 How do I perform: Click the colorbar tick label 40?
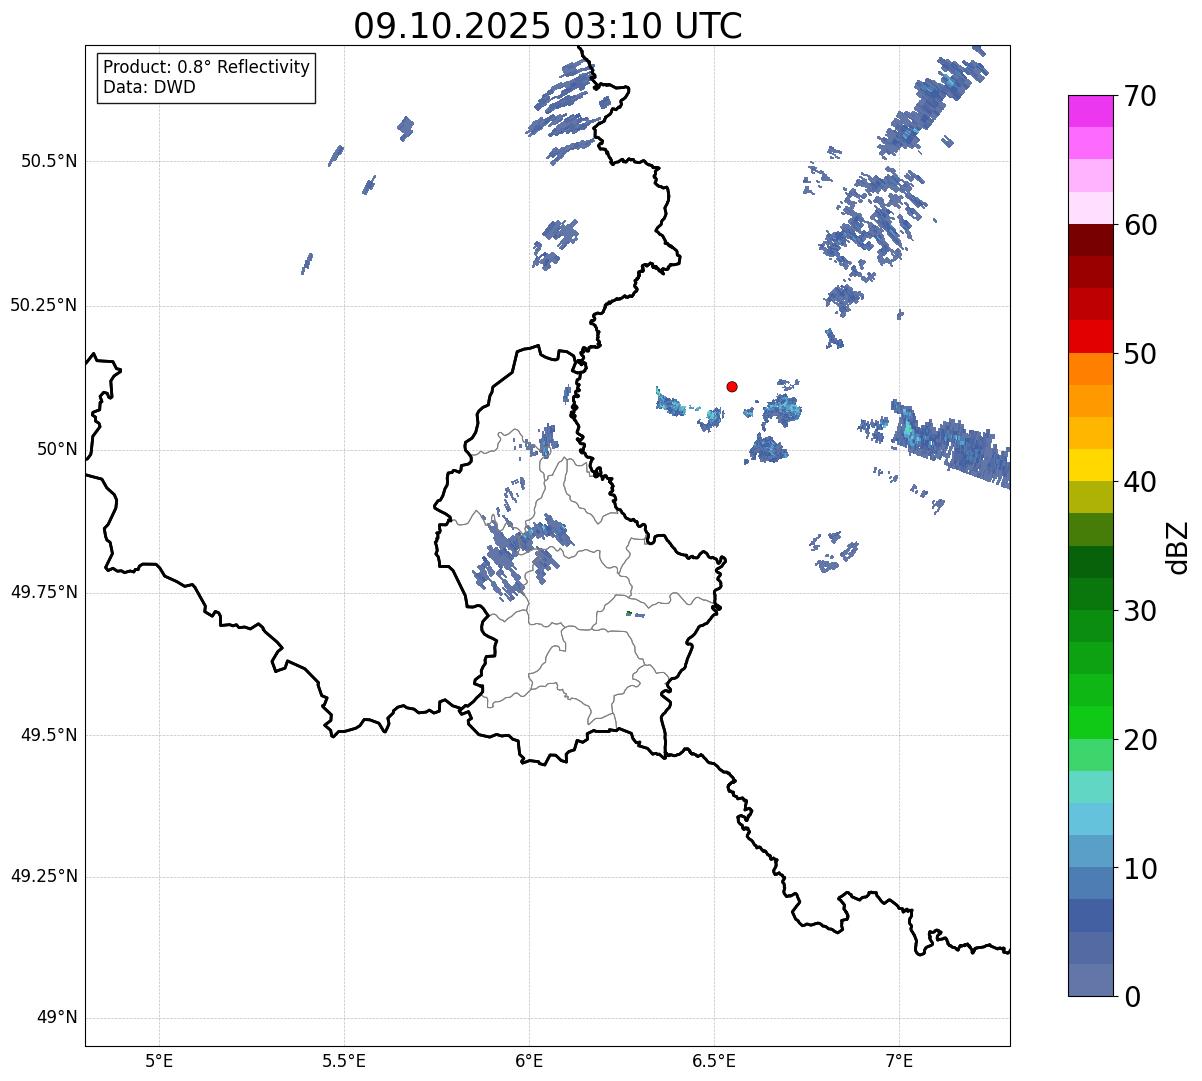(1140, 482)
